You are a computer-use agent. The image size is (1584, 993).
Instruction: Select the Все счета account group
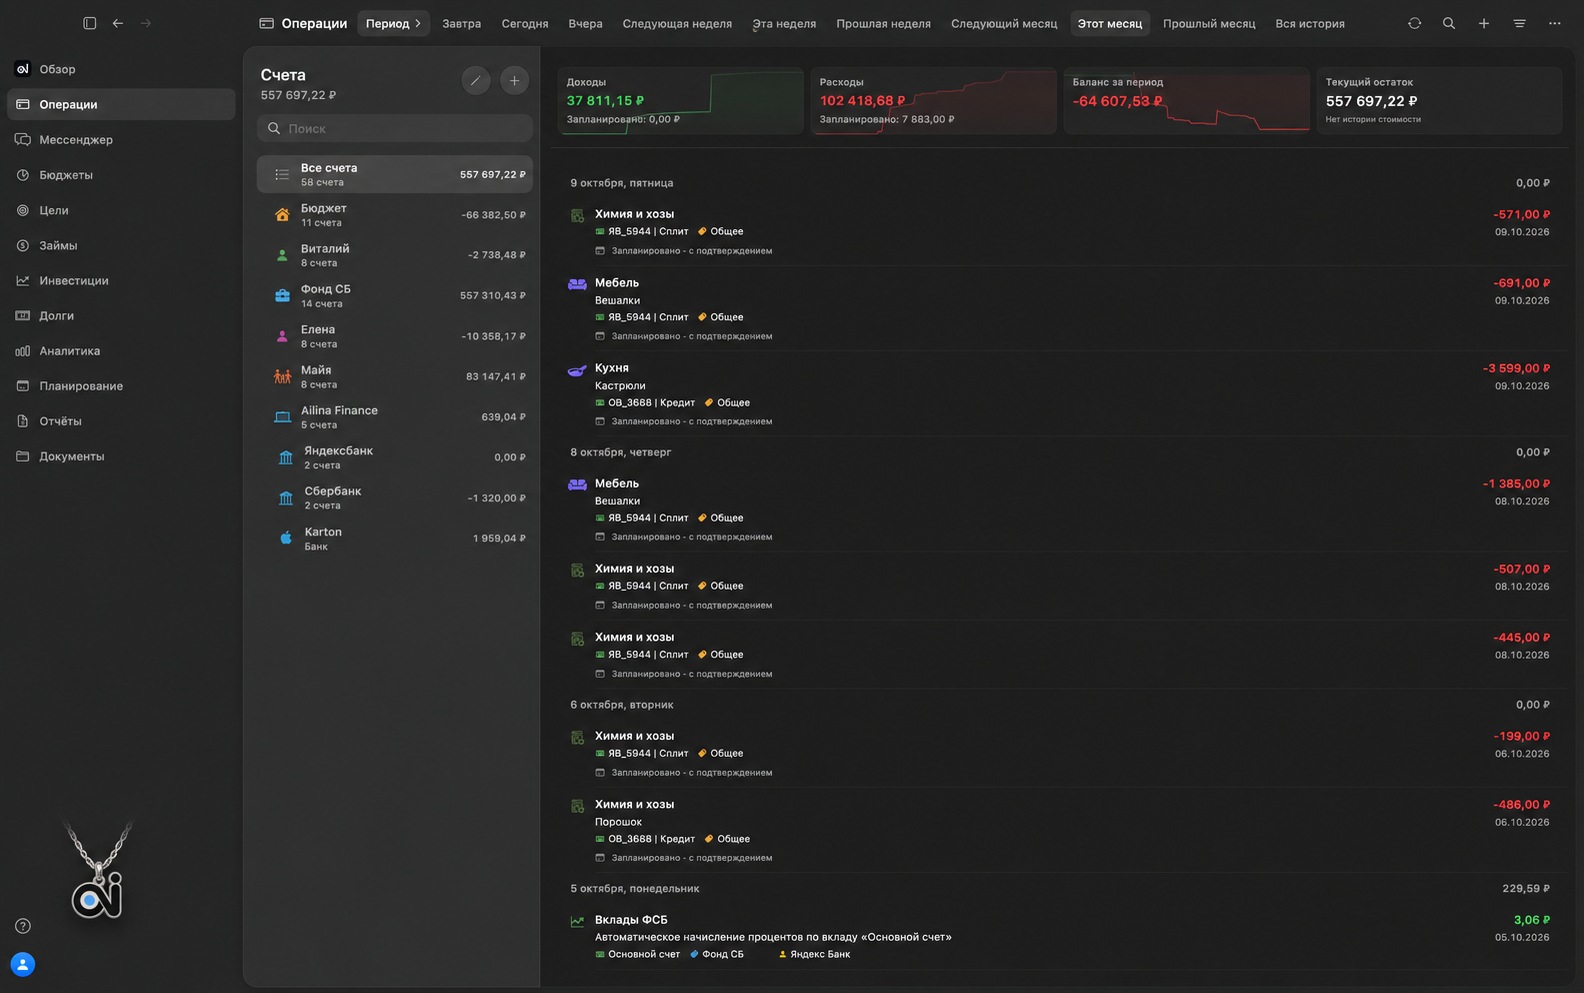[395, 174]
